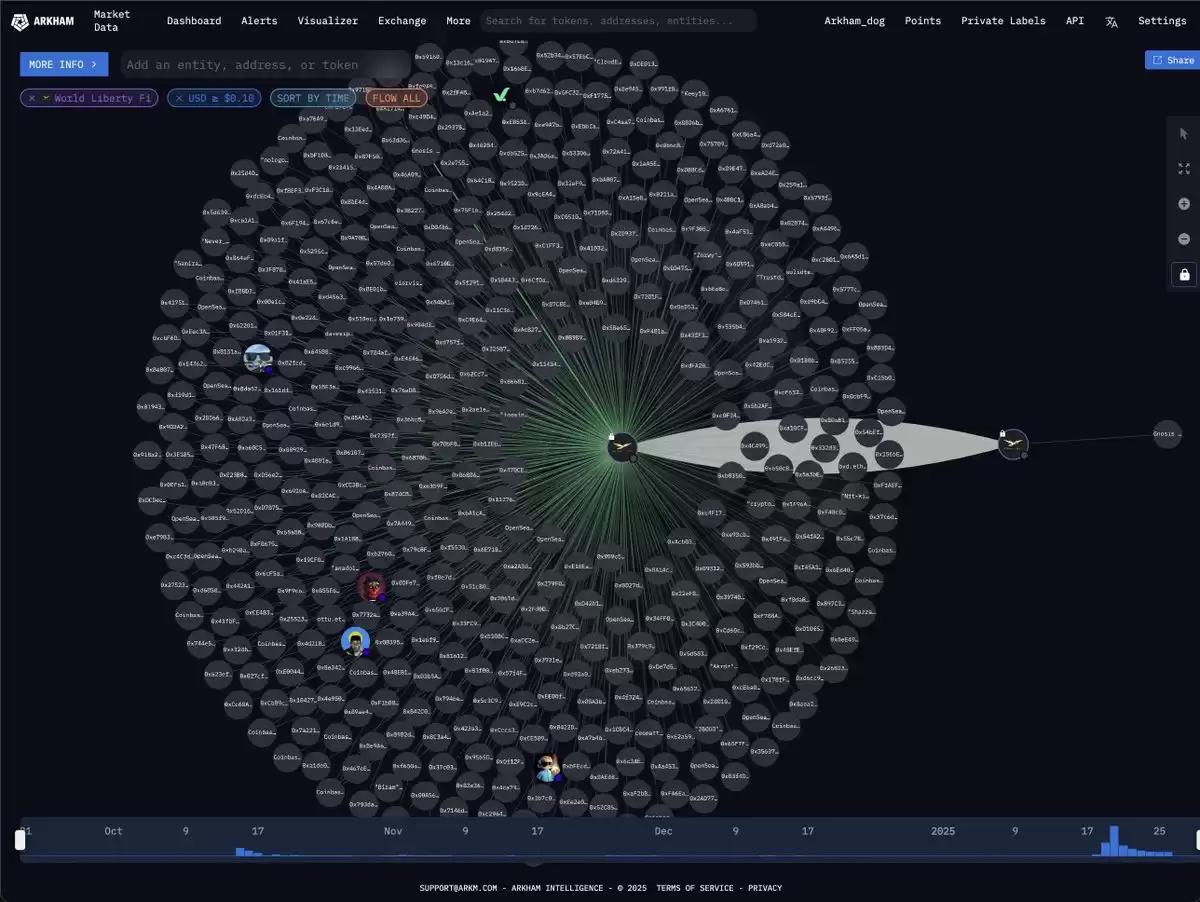Click the goggles avatar node near 0x8151
Screen dimensions: 1200x902
[258, 358]
